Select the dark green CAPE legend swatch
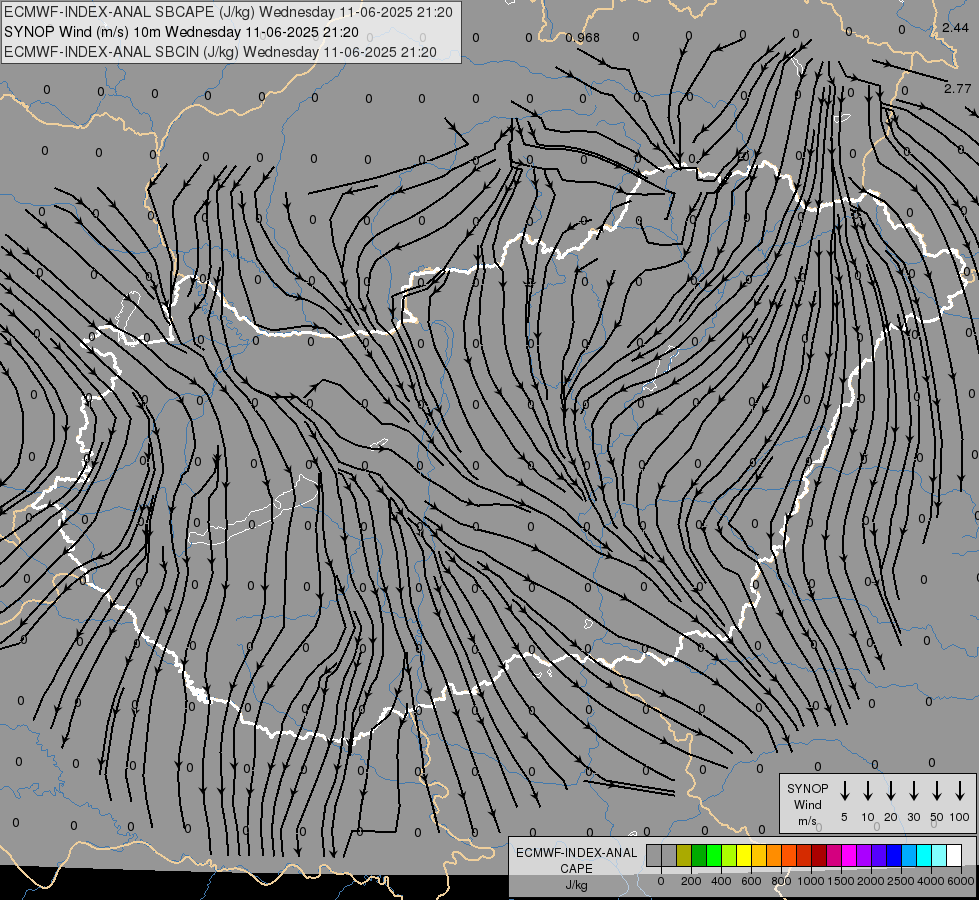Screen dimensions: 979x900 (x=699, y=855)
